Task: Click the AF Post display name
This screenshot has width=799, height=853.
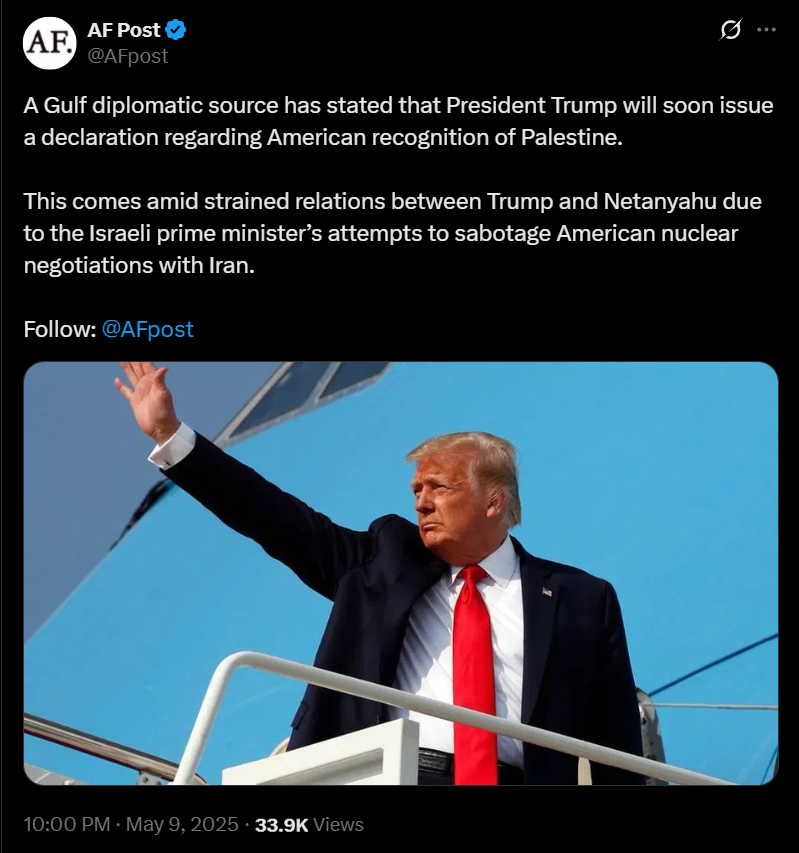Action: pyautogui.click(x=124, y=30)
